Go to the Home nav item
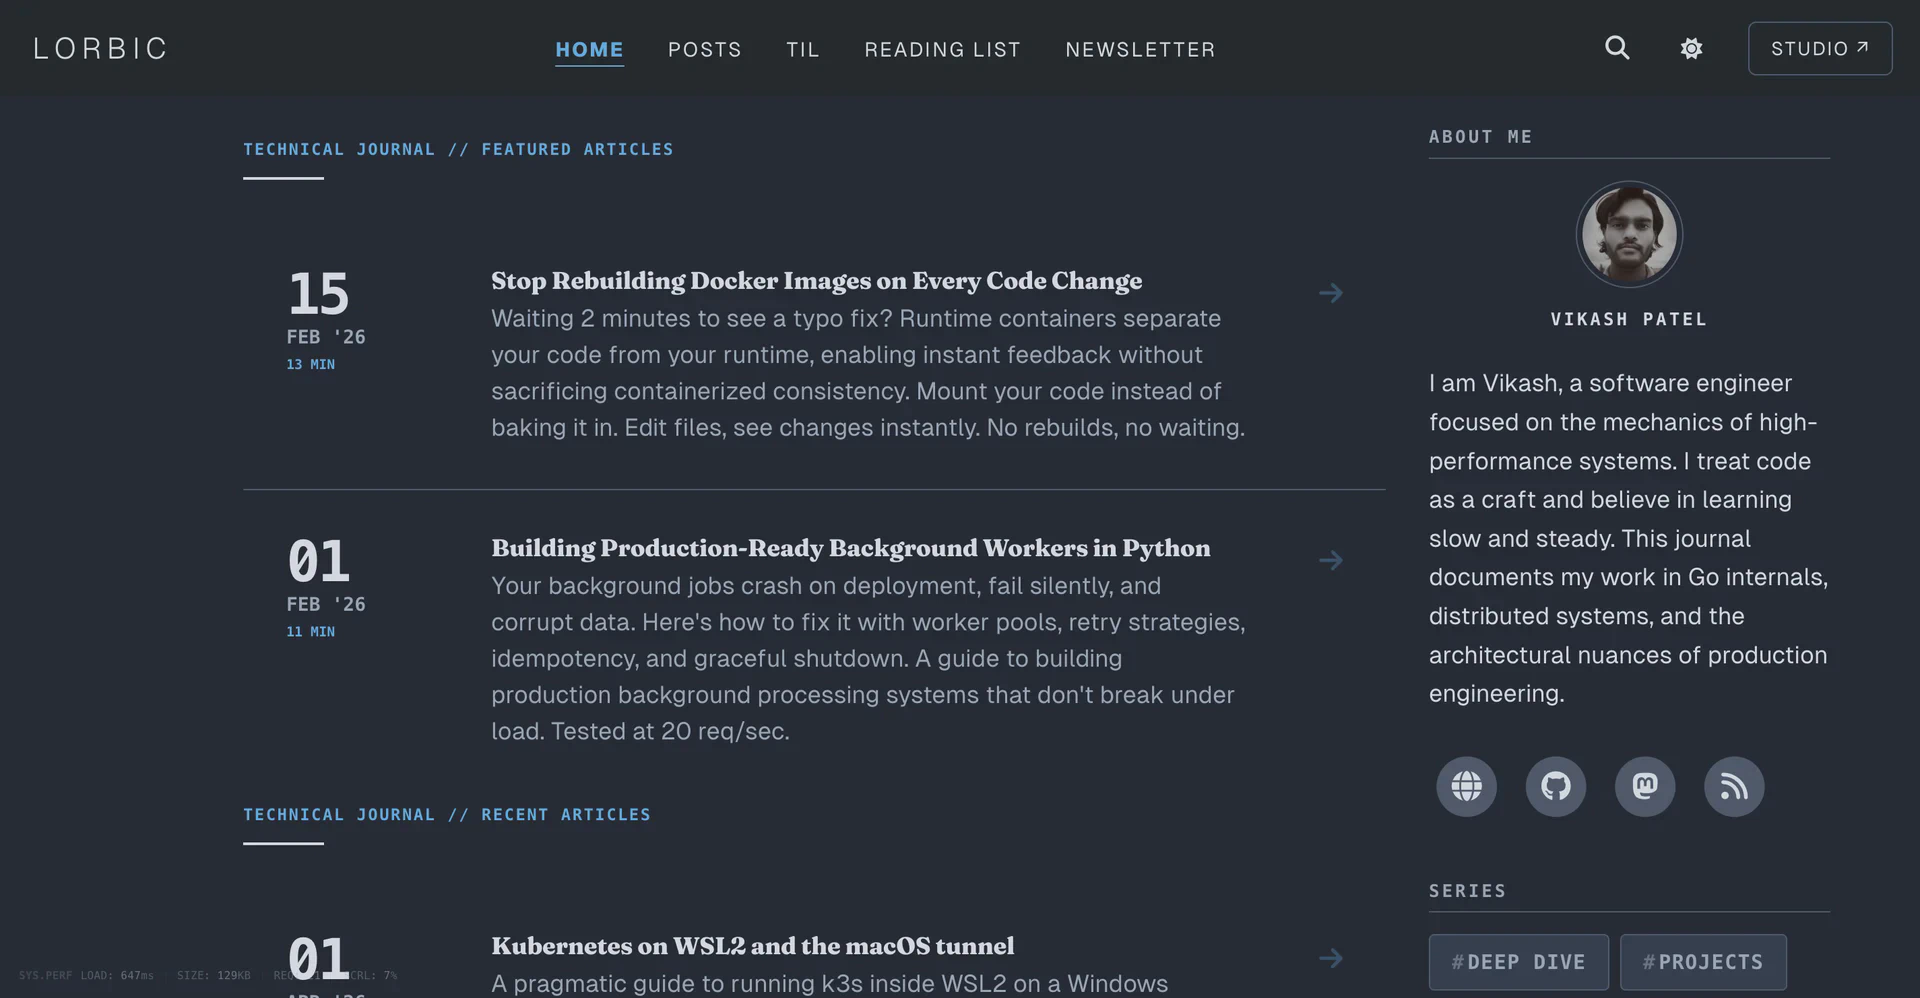 [x=589, y=49]
